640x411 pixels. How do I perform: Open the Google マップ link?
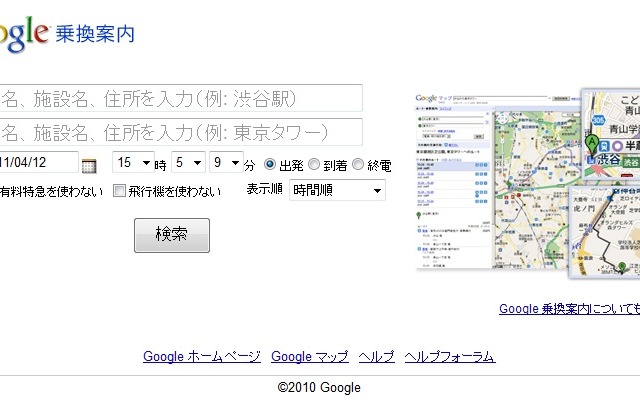[x=310, y=357]
